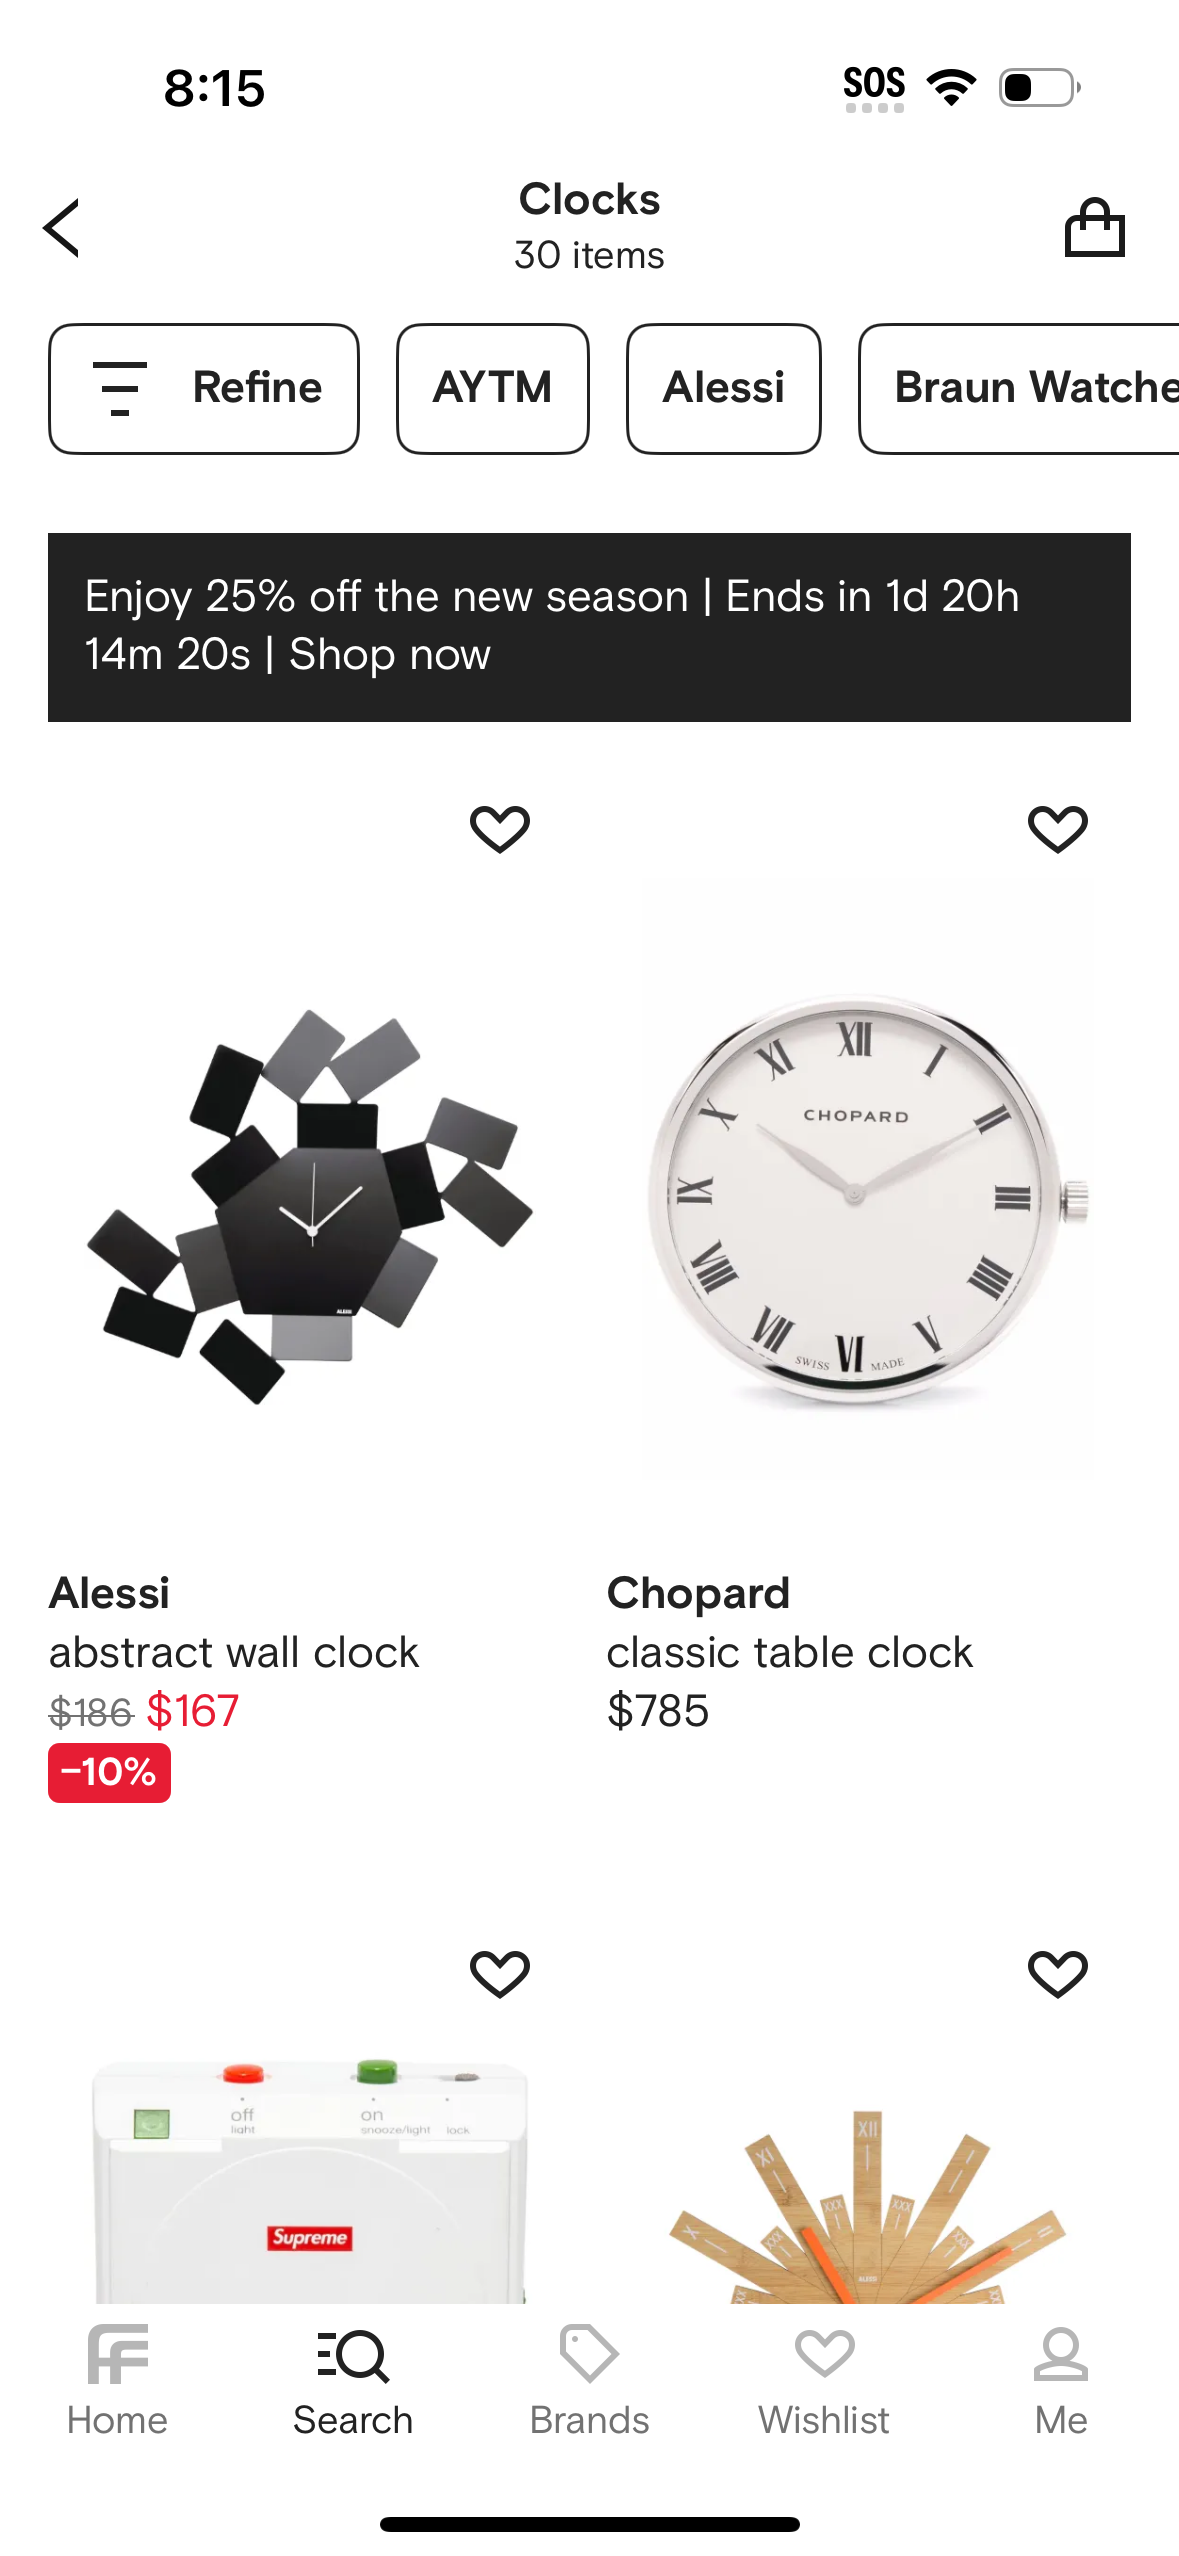
Task: Heart the Supreme alarm clock item
Action: [x=500, y=1973]
